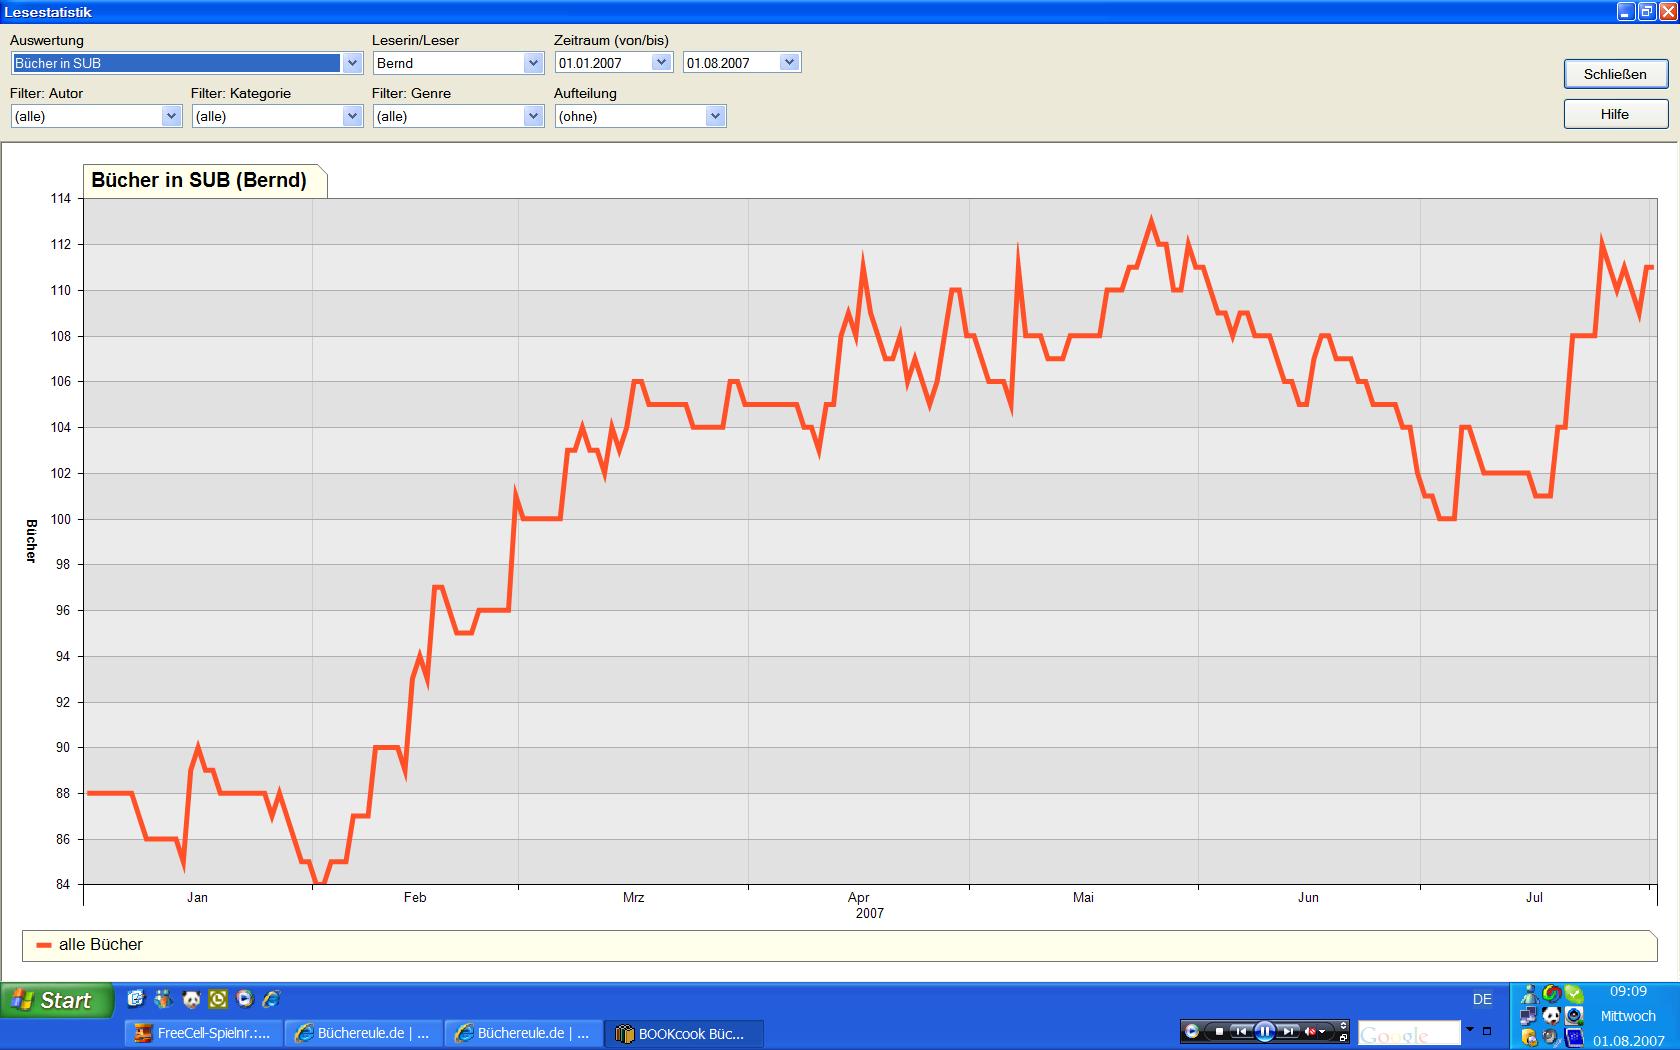Screen dimensions: 1680x1050
Task: Pause playback in the media player toolbar
Action: 1264,1031
